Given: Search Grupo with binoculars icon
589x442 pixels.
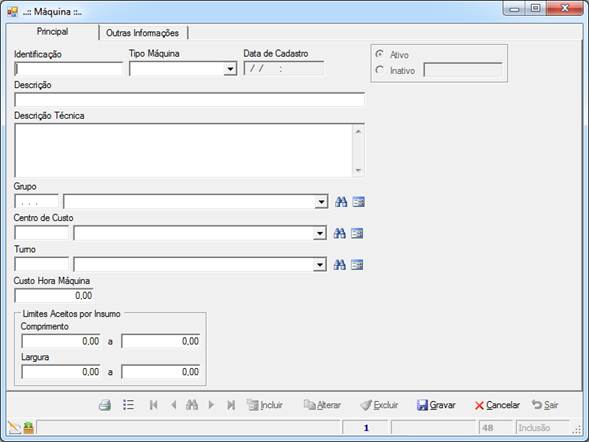Looking at the screenshot, I should [341, 202].
